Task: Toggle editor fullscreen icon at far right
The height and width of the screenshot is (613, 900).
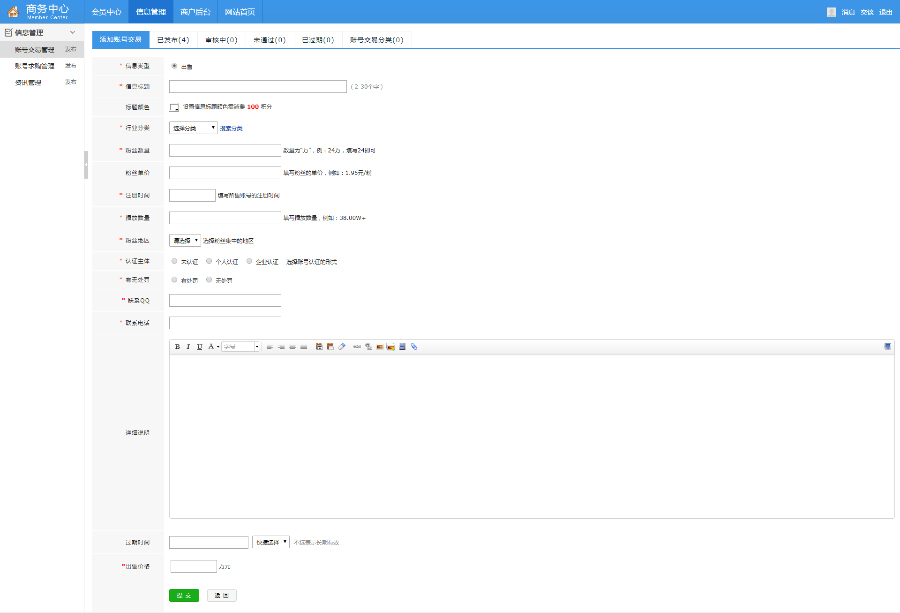Action: coord(887,347)
